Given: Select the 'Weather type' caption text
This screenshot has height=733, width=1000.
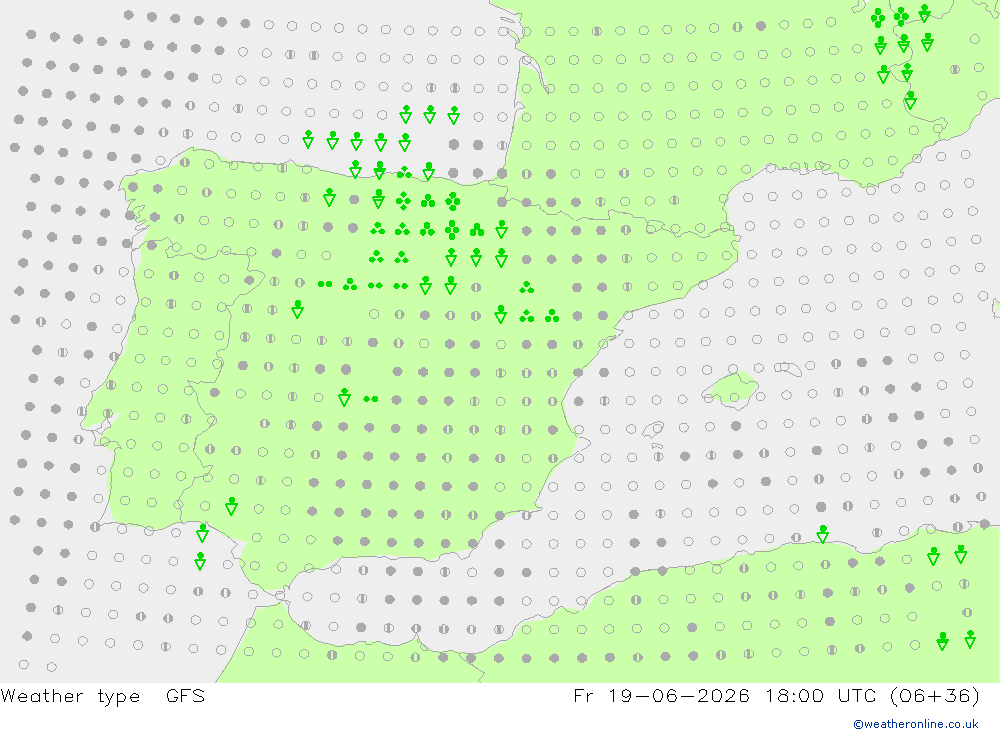Looking at the screenshot, I should pyautogui.click(x=70, y=696).
